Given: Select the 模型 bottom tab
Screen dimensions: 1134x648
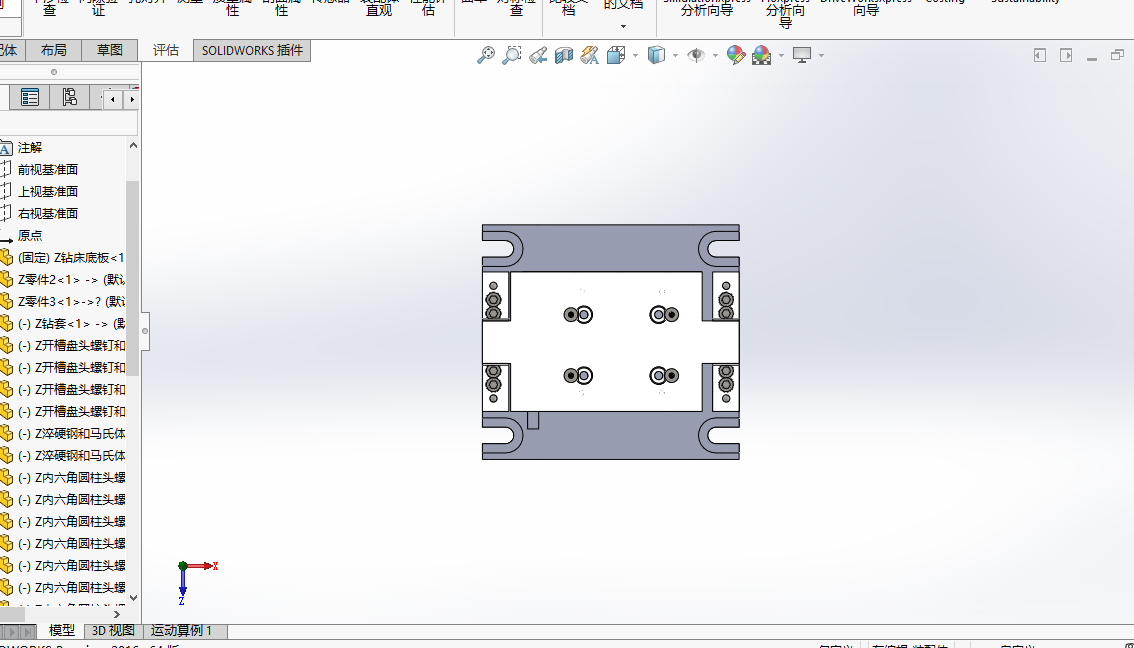Looking at the screenshot, I should 61,631.
